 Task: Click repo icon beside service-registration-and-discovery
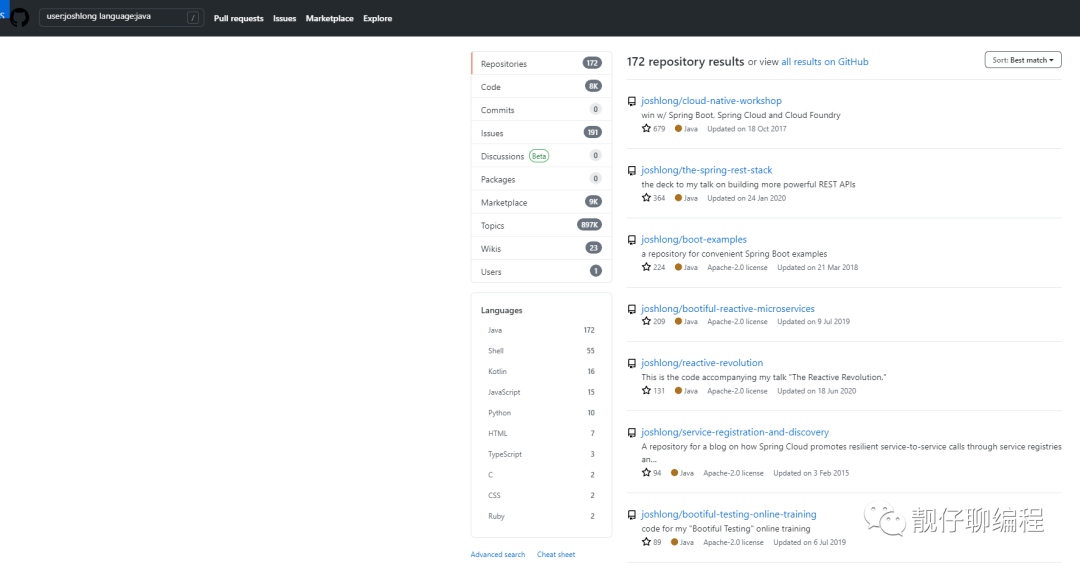pos(632,433)
